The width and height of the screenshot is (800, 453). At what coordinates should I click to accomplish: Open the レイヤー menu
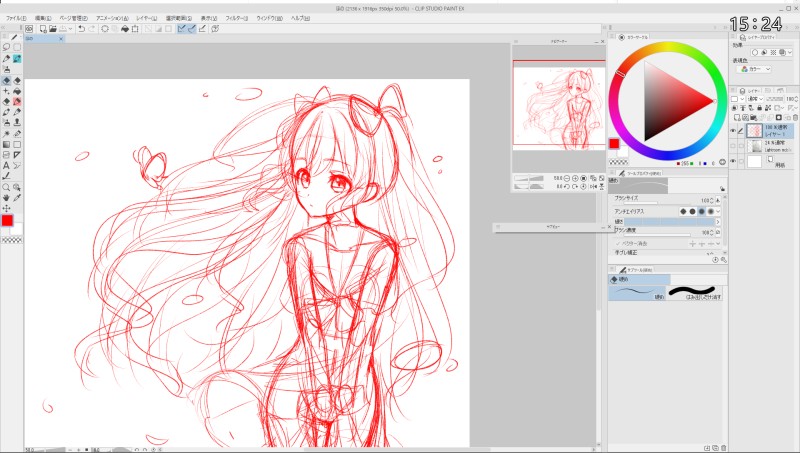coord(147,18)
